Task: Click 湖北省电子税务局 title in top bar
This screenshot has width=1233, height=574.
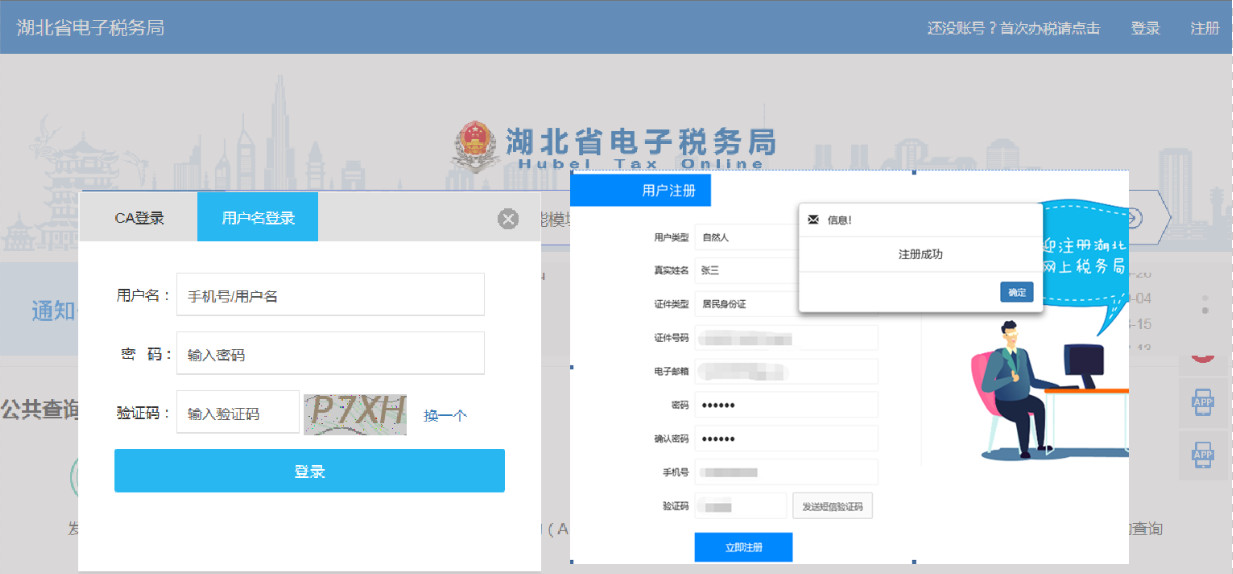Action: click(x=91, y=27)
